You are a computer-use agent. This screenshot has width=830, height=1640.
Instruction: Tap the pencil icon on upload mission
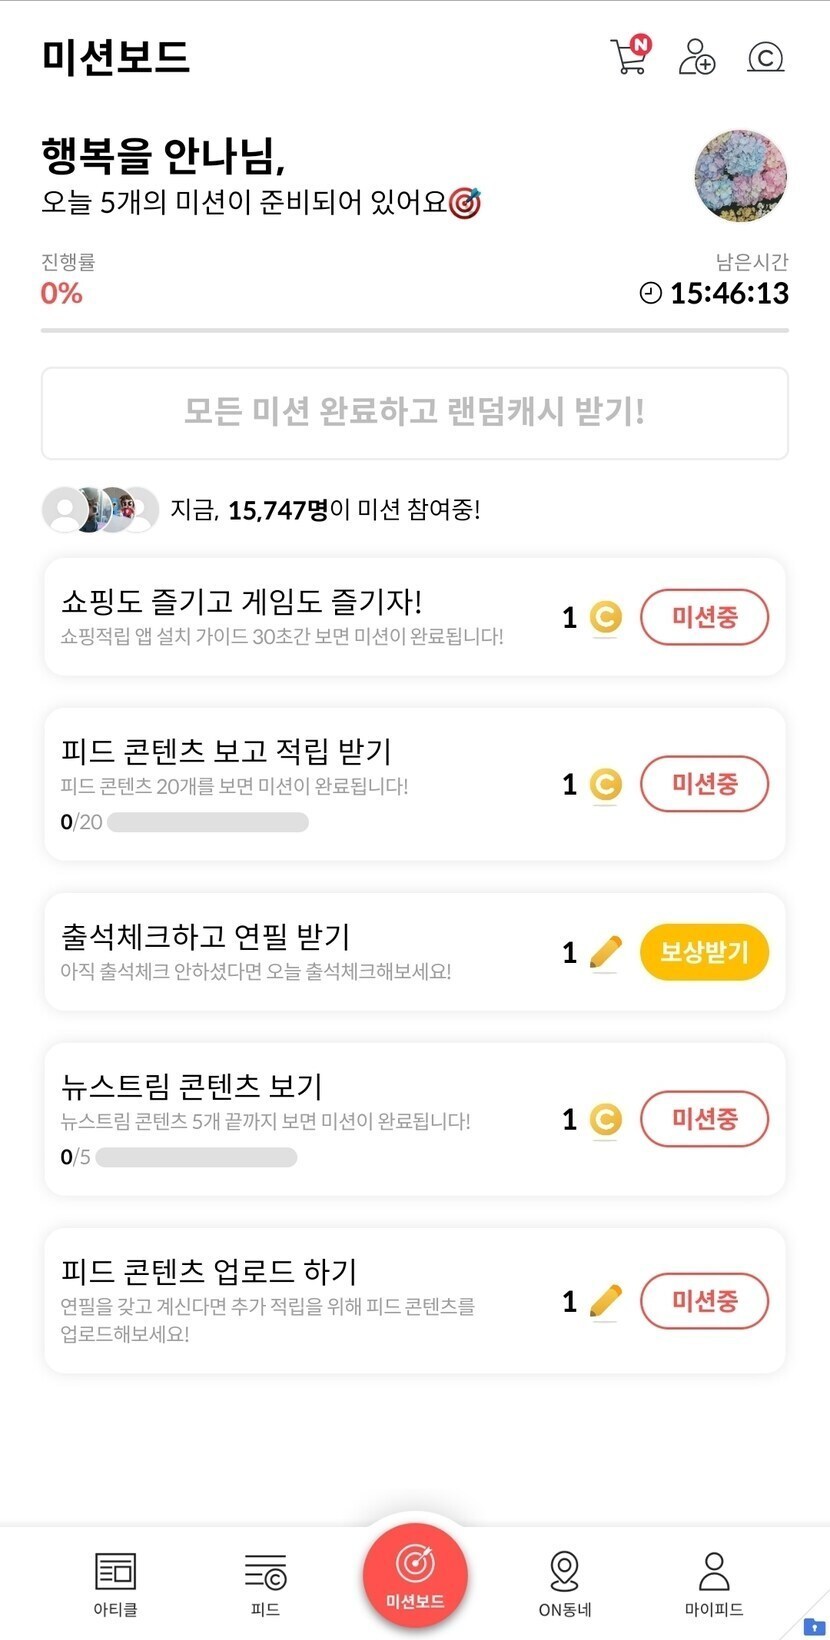[605, 1301]
